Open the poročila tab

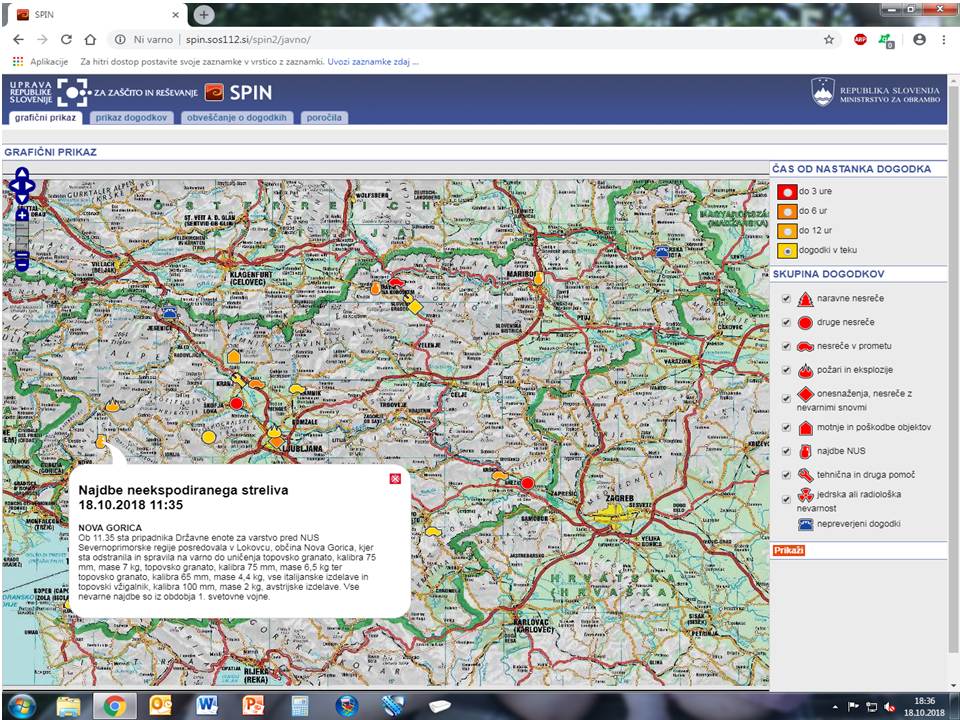pos(324,118)
